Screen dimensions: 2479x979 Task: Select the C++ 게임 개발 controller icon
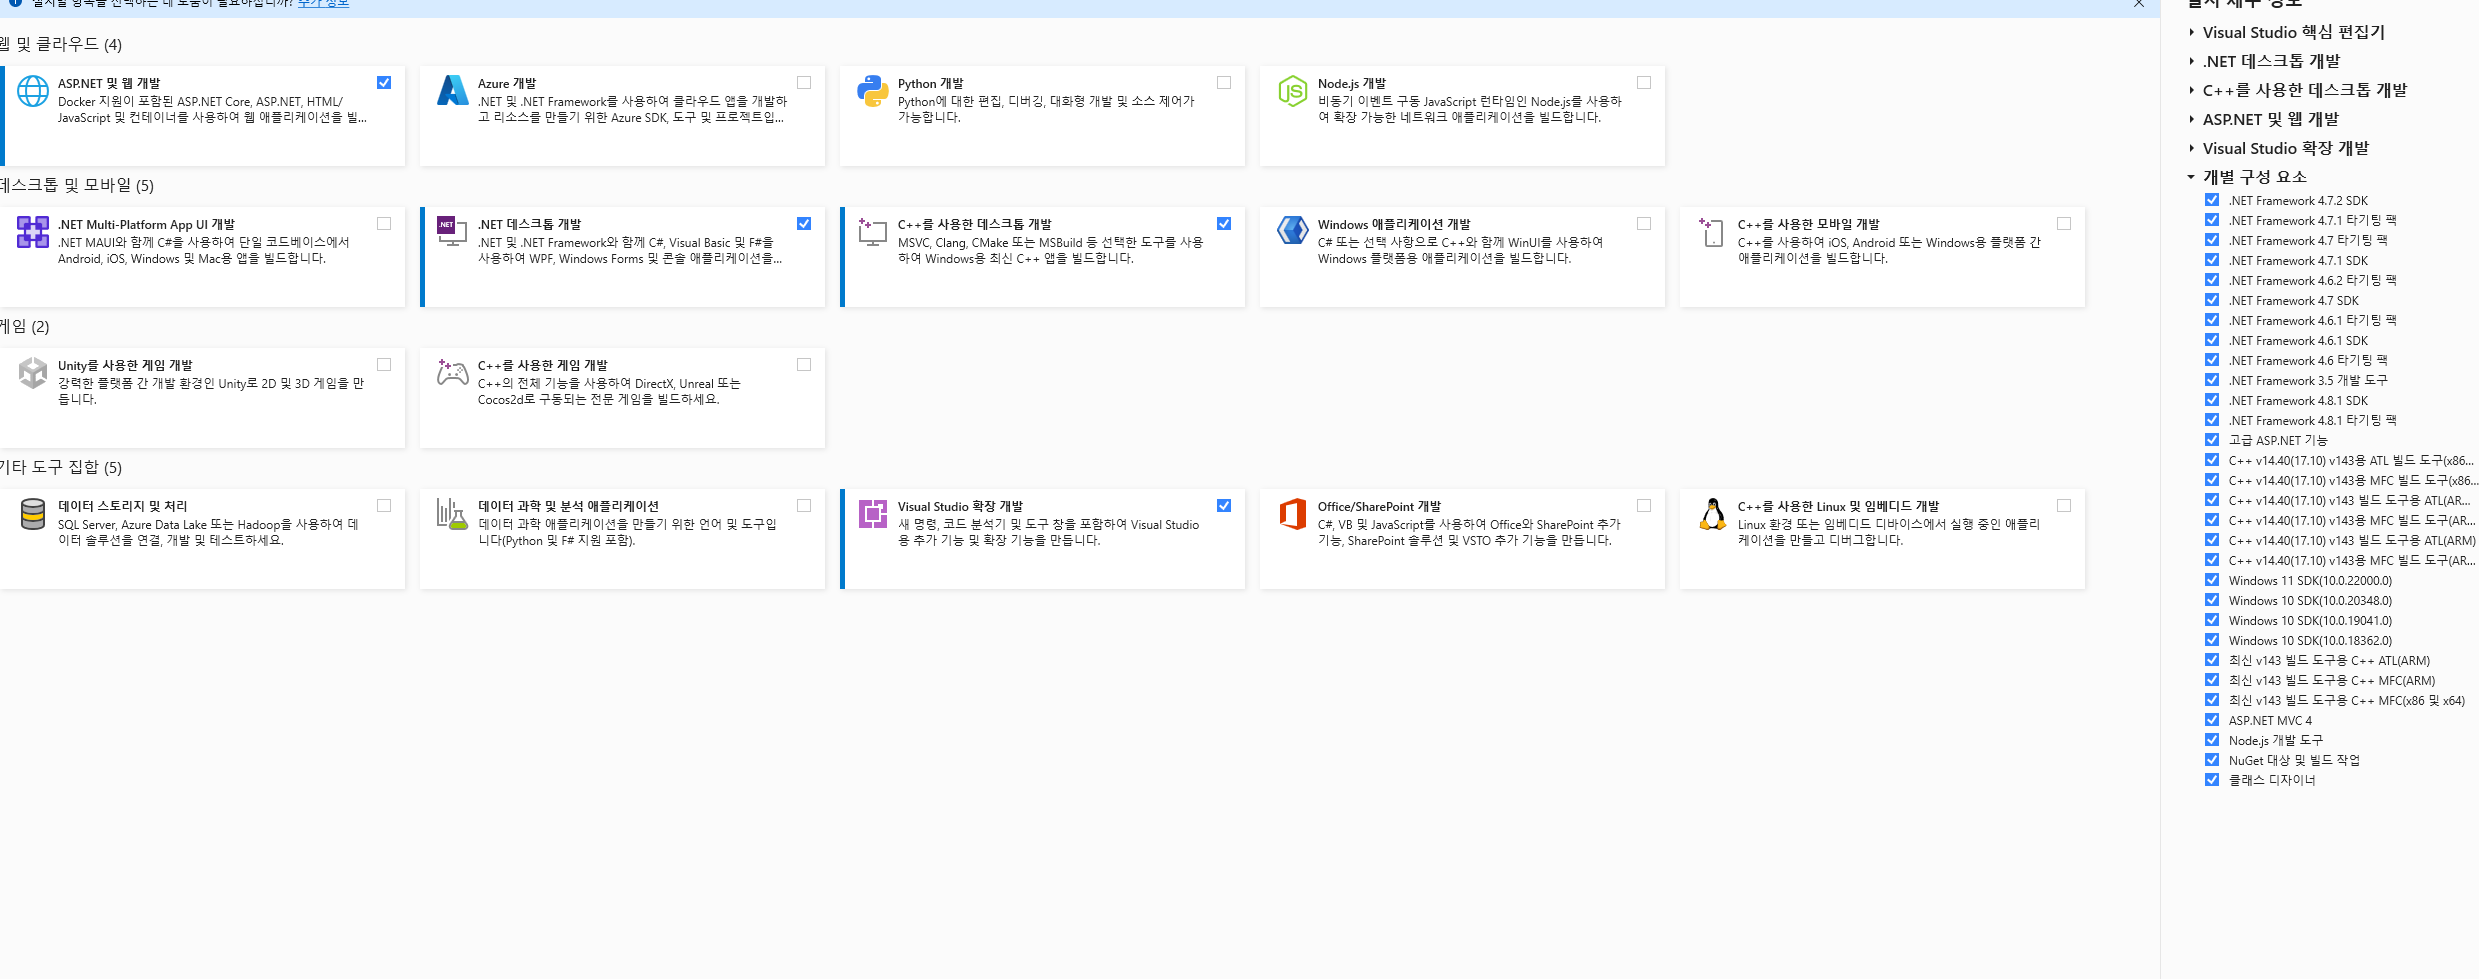(452, 372)
